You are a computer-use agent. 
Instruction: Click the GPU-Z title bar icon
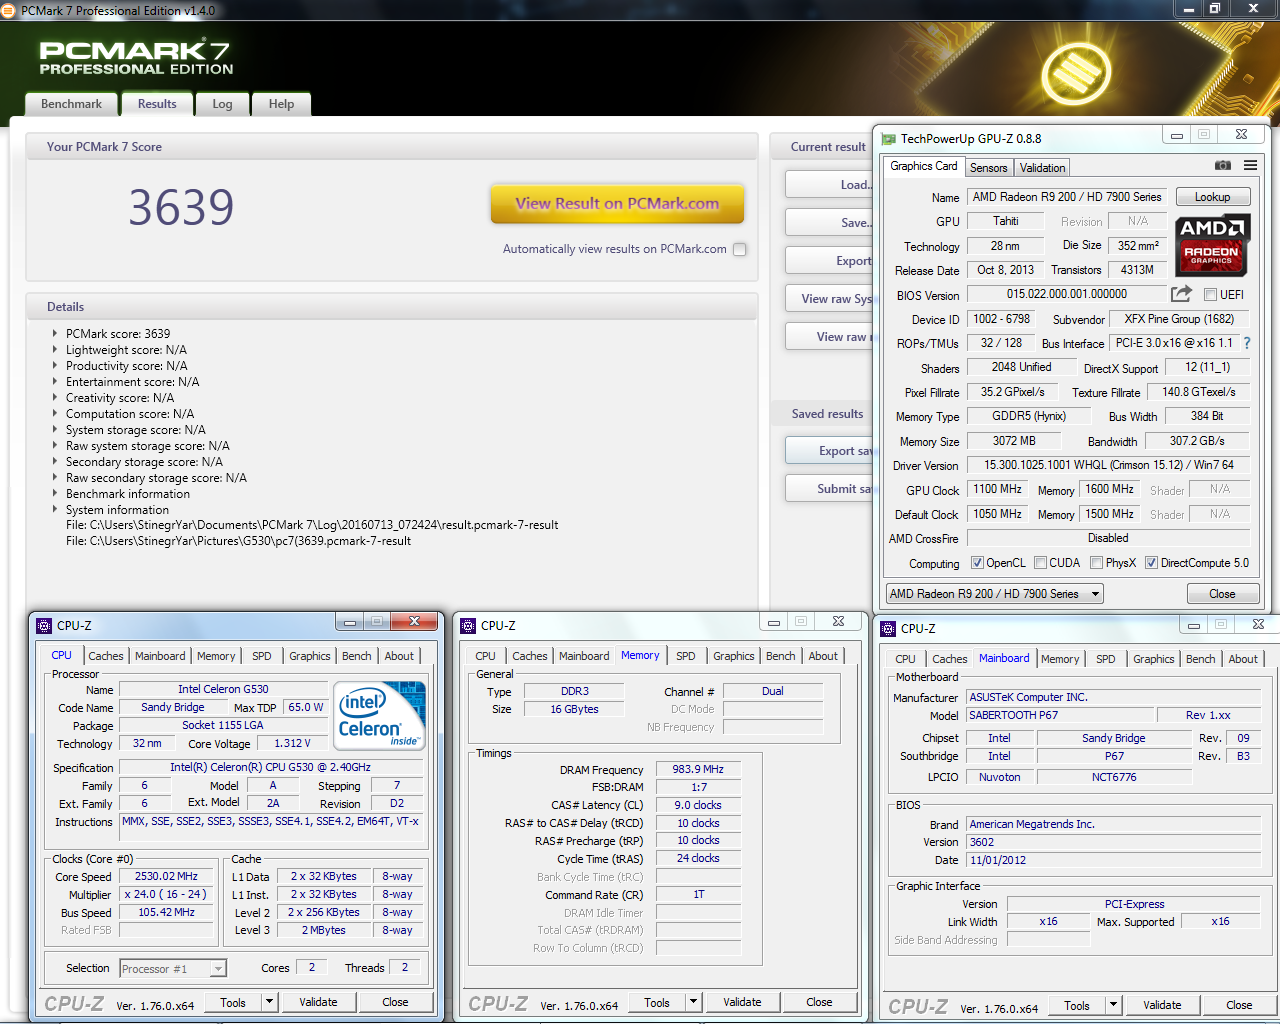coord(887,139)
